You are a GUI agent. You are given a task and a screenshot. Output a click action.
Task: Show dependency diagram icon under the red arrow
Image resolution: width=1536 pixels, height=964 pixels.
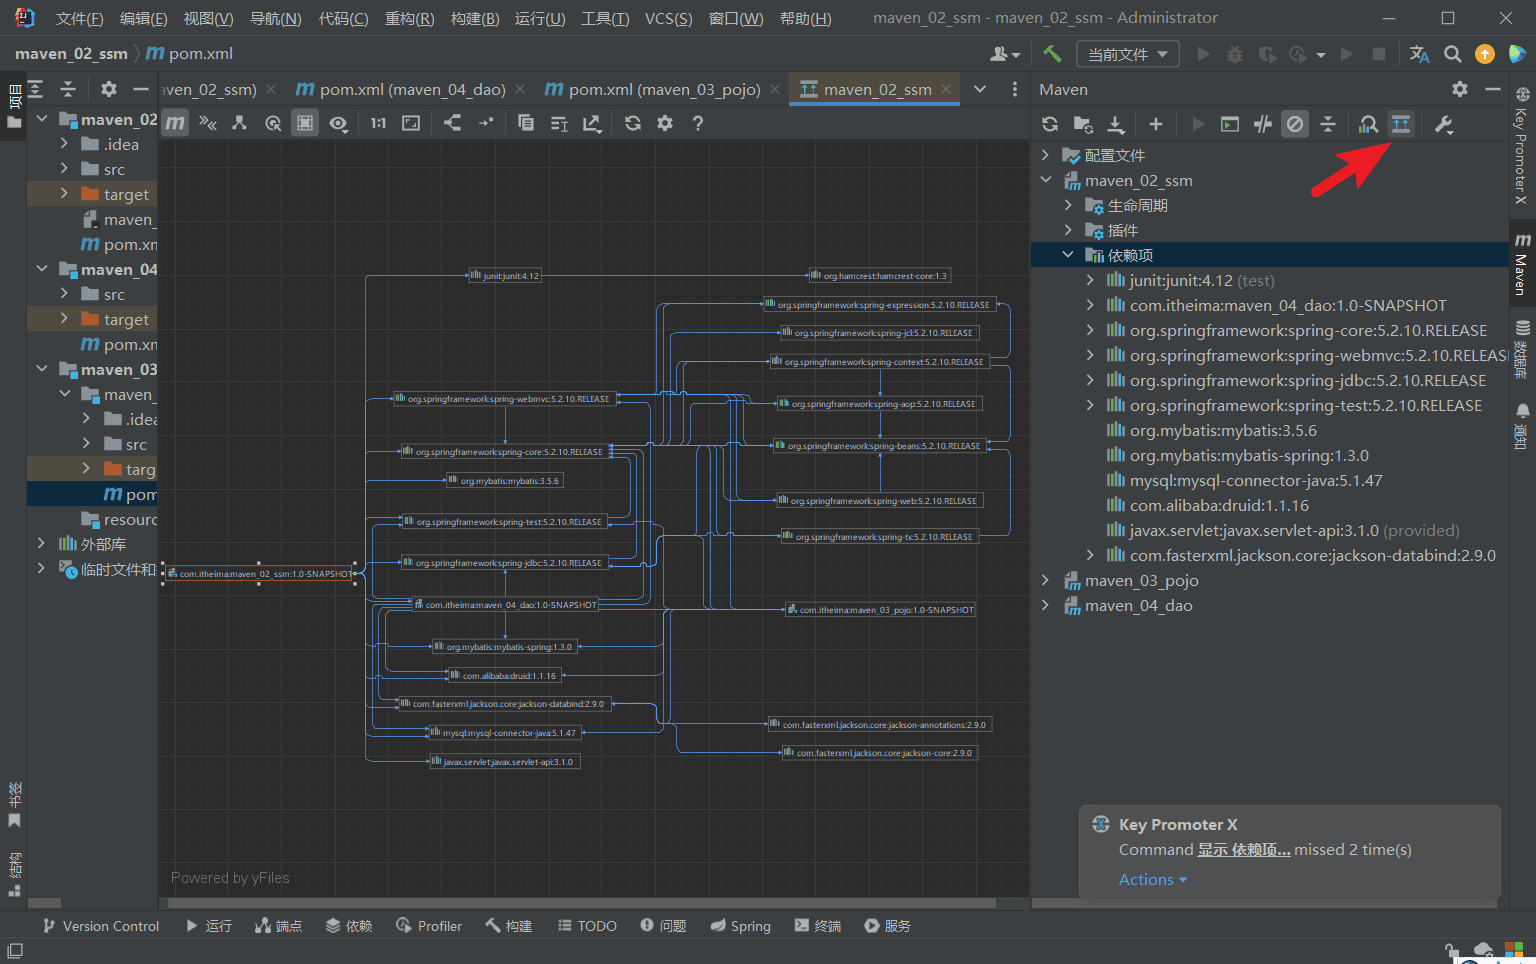pos(1400,124)
